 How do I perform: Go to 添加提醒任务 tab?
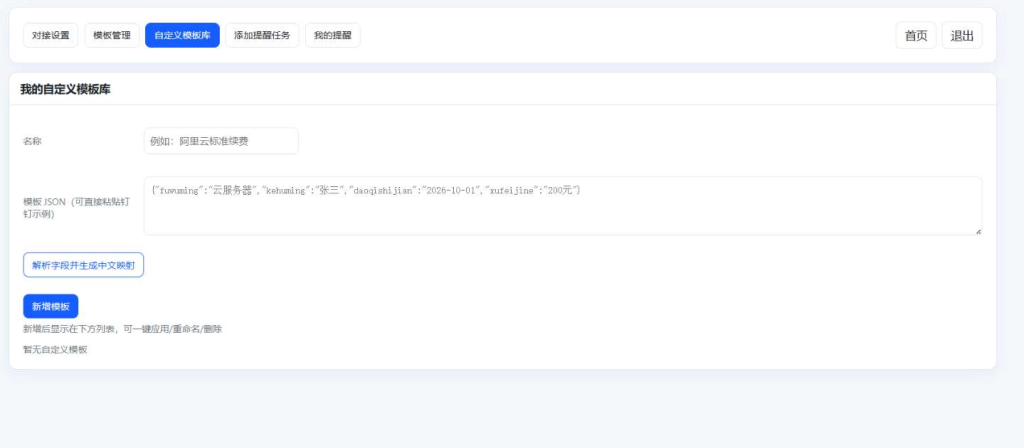click(x=263, y=35)
